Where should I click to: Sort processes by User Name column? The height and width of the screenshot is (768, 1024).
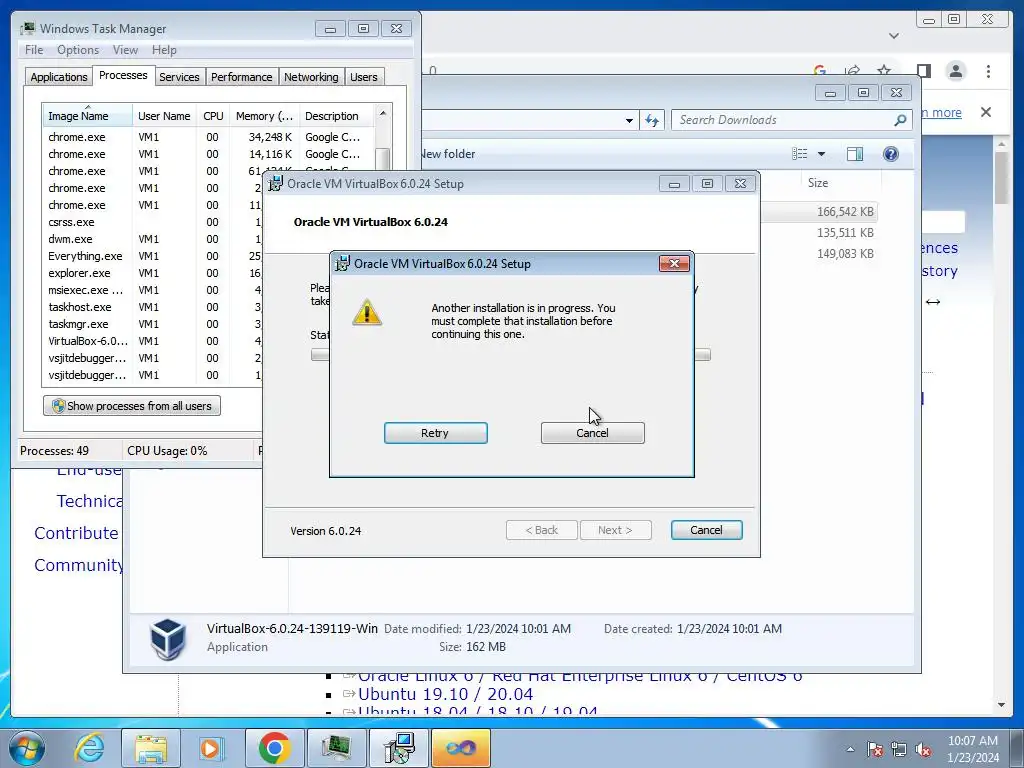(x=164, y=116)
